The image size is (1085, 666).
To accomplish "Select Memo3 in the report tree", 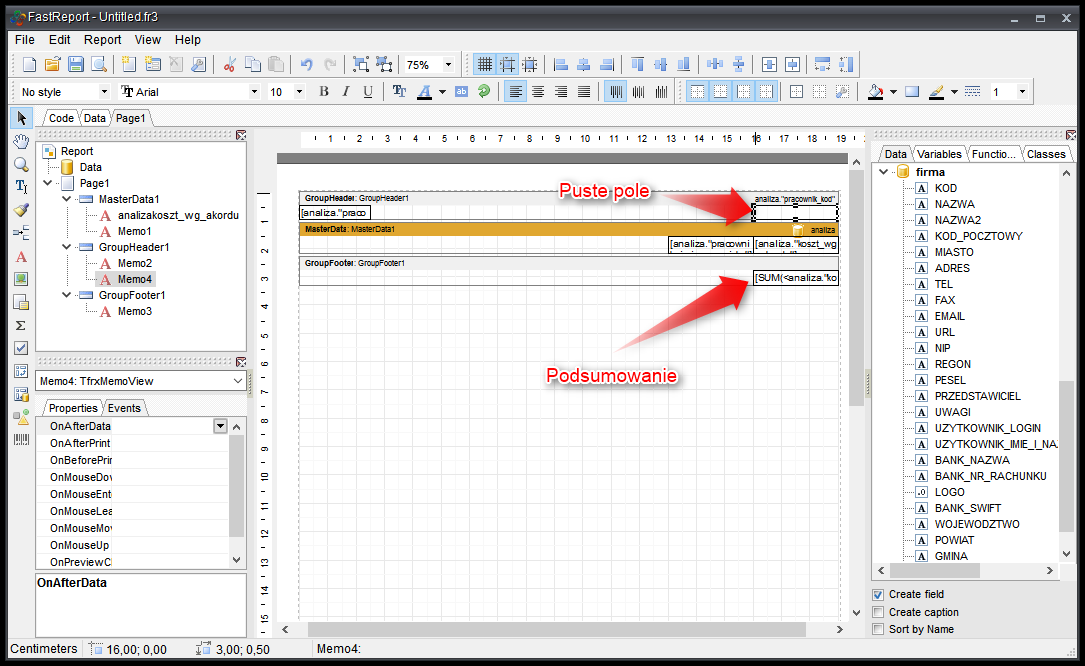I will [134, 311].
